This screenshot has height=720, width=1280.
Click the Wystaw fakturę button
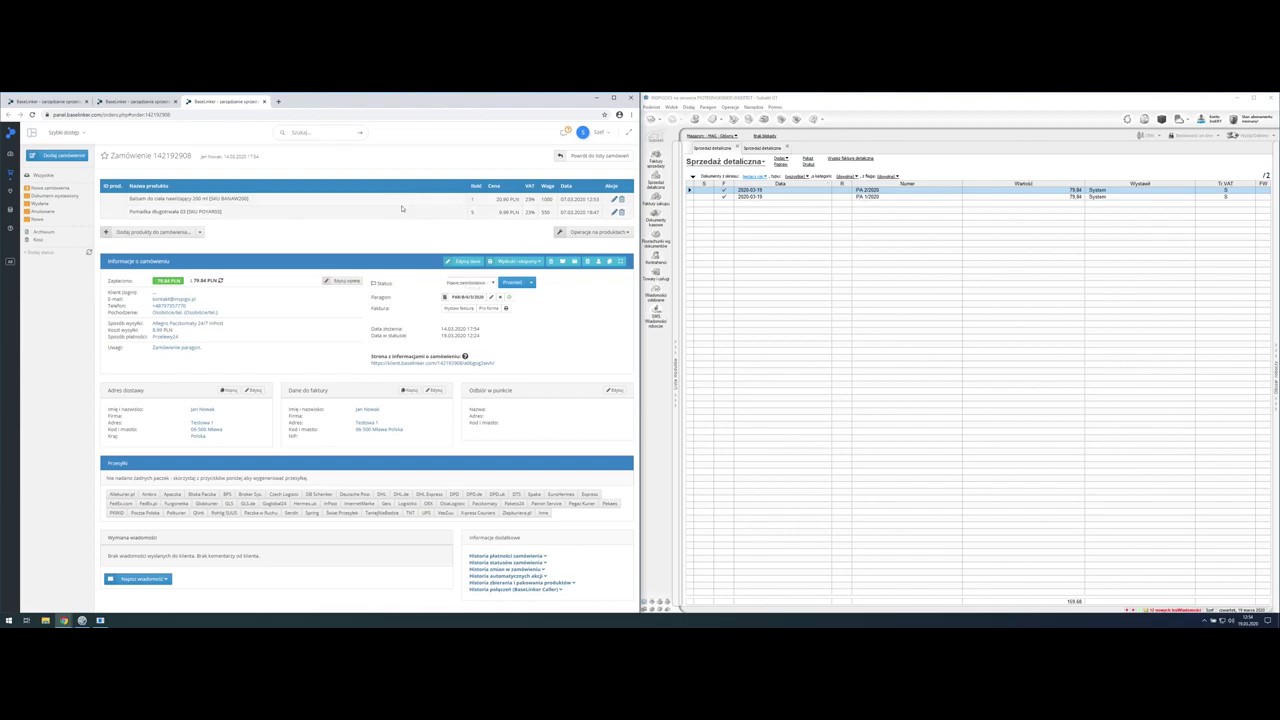tap(459, 308)
